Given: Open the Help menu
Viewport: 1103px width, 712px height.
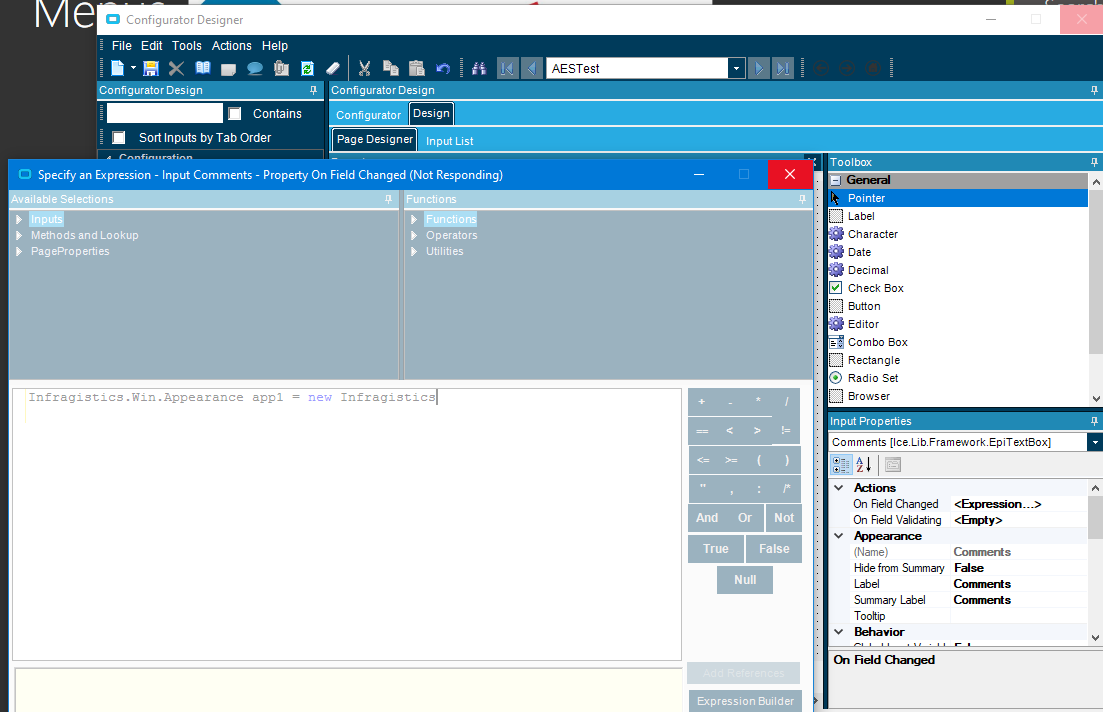Looking at the screenshot, I should pos(275,46).
